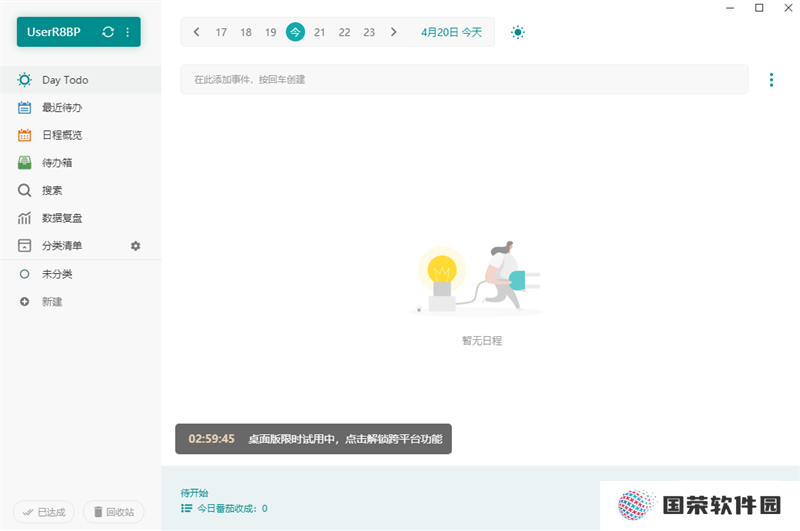Go to the next week arrow
This screenshot has height=531, width=800.
tap(393, 32)
